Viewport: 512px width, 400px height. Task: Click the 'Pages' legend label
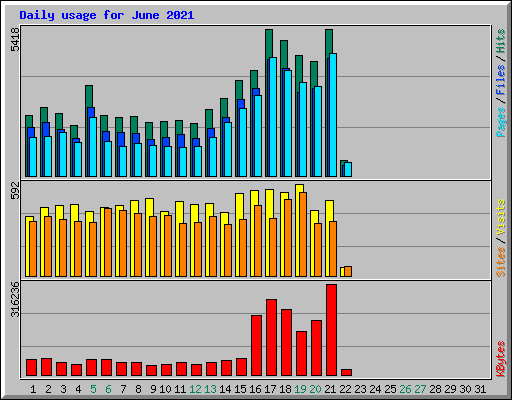(x=501, y=122)
